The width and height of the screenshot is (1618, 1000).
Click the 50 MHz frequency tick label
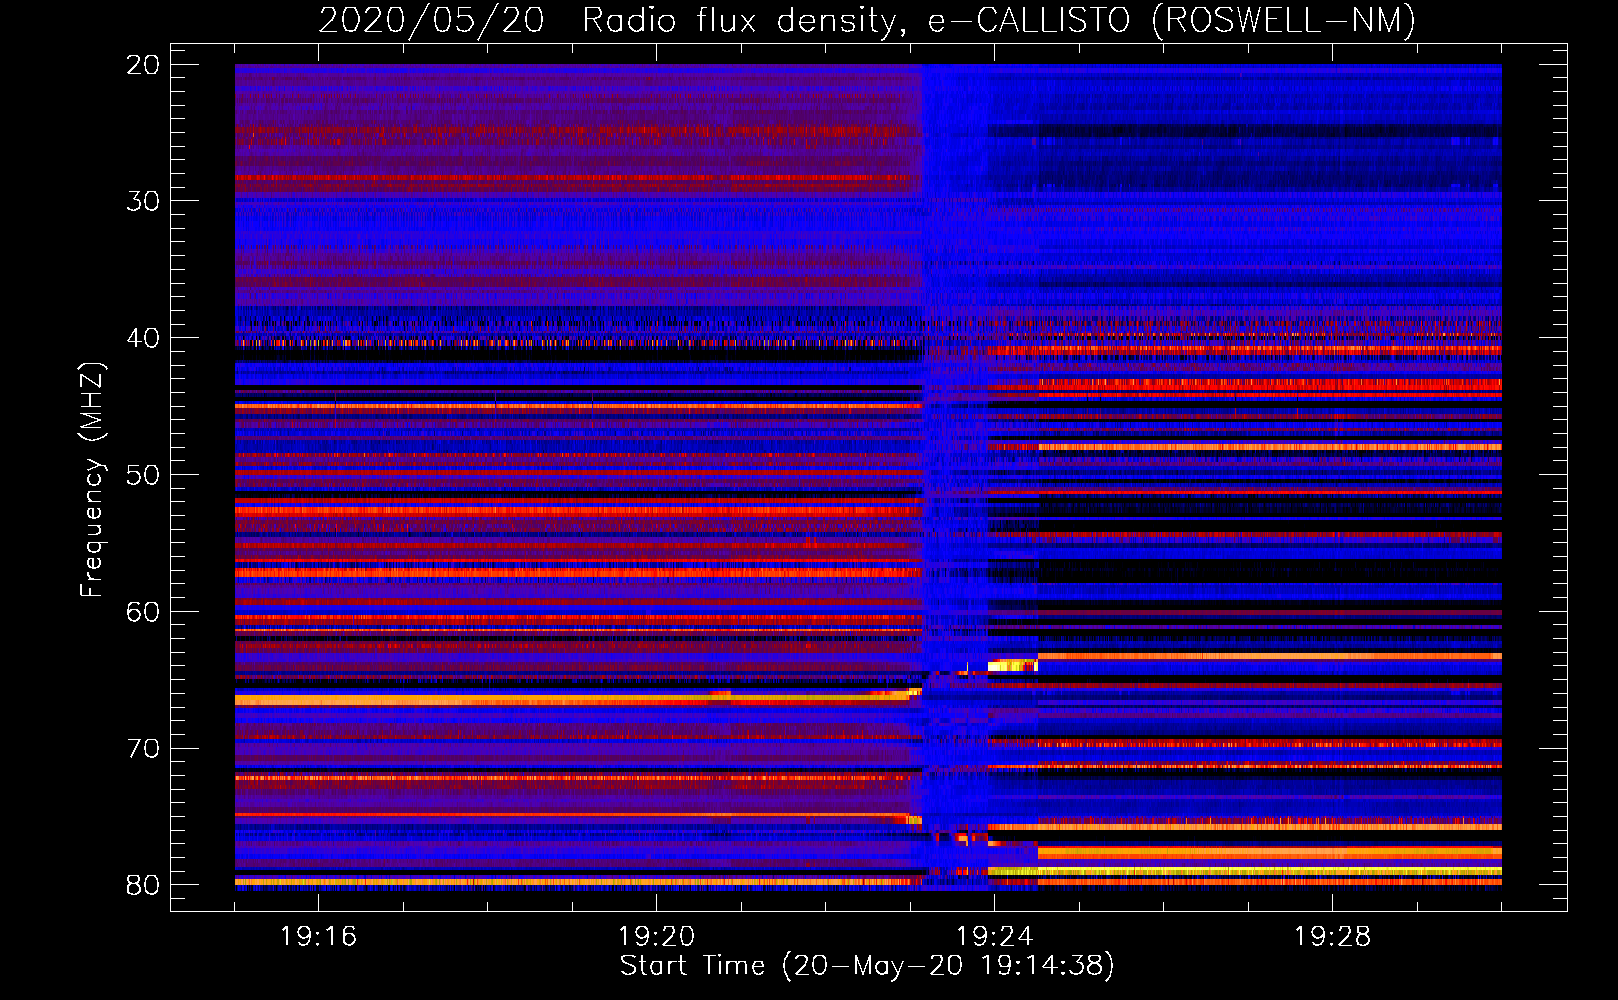(143, 475)
